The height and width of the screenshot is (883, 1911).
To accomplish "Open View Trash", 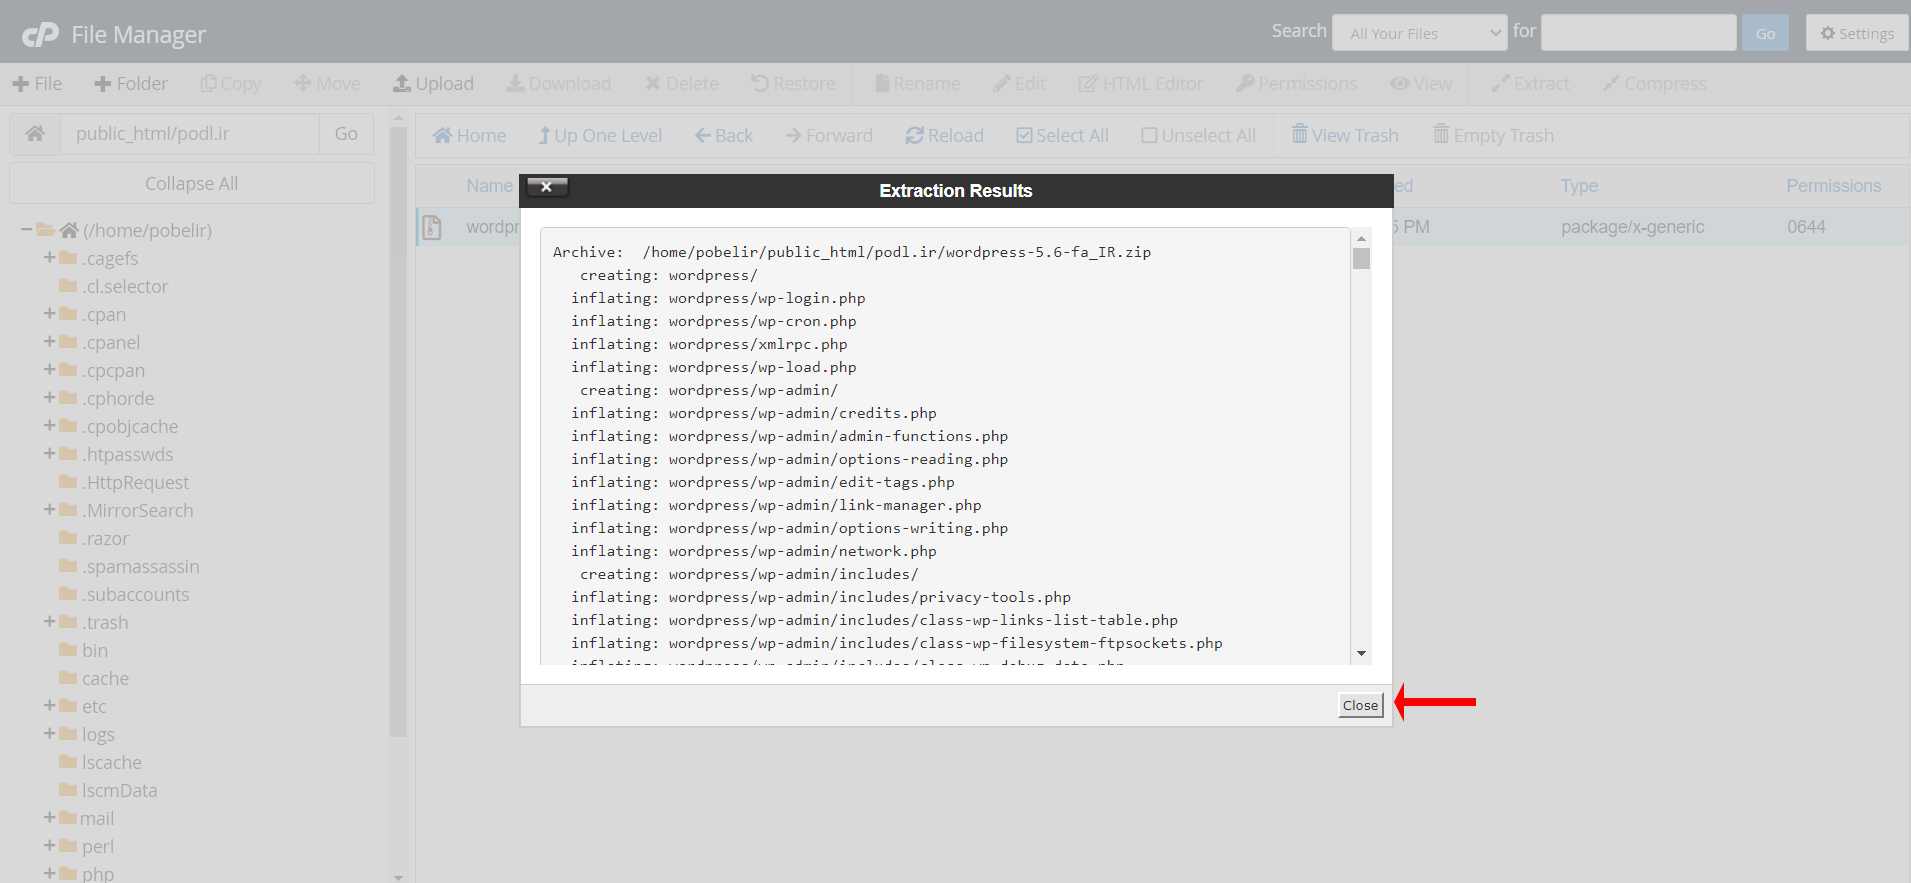I will coord(1345,135).
